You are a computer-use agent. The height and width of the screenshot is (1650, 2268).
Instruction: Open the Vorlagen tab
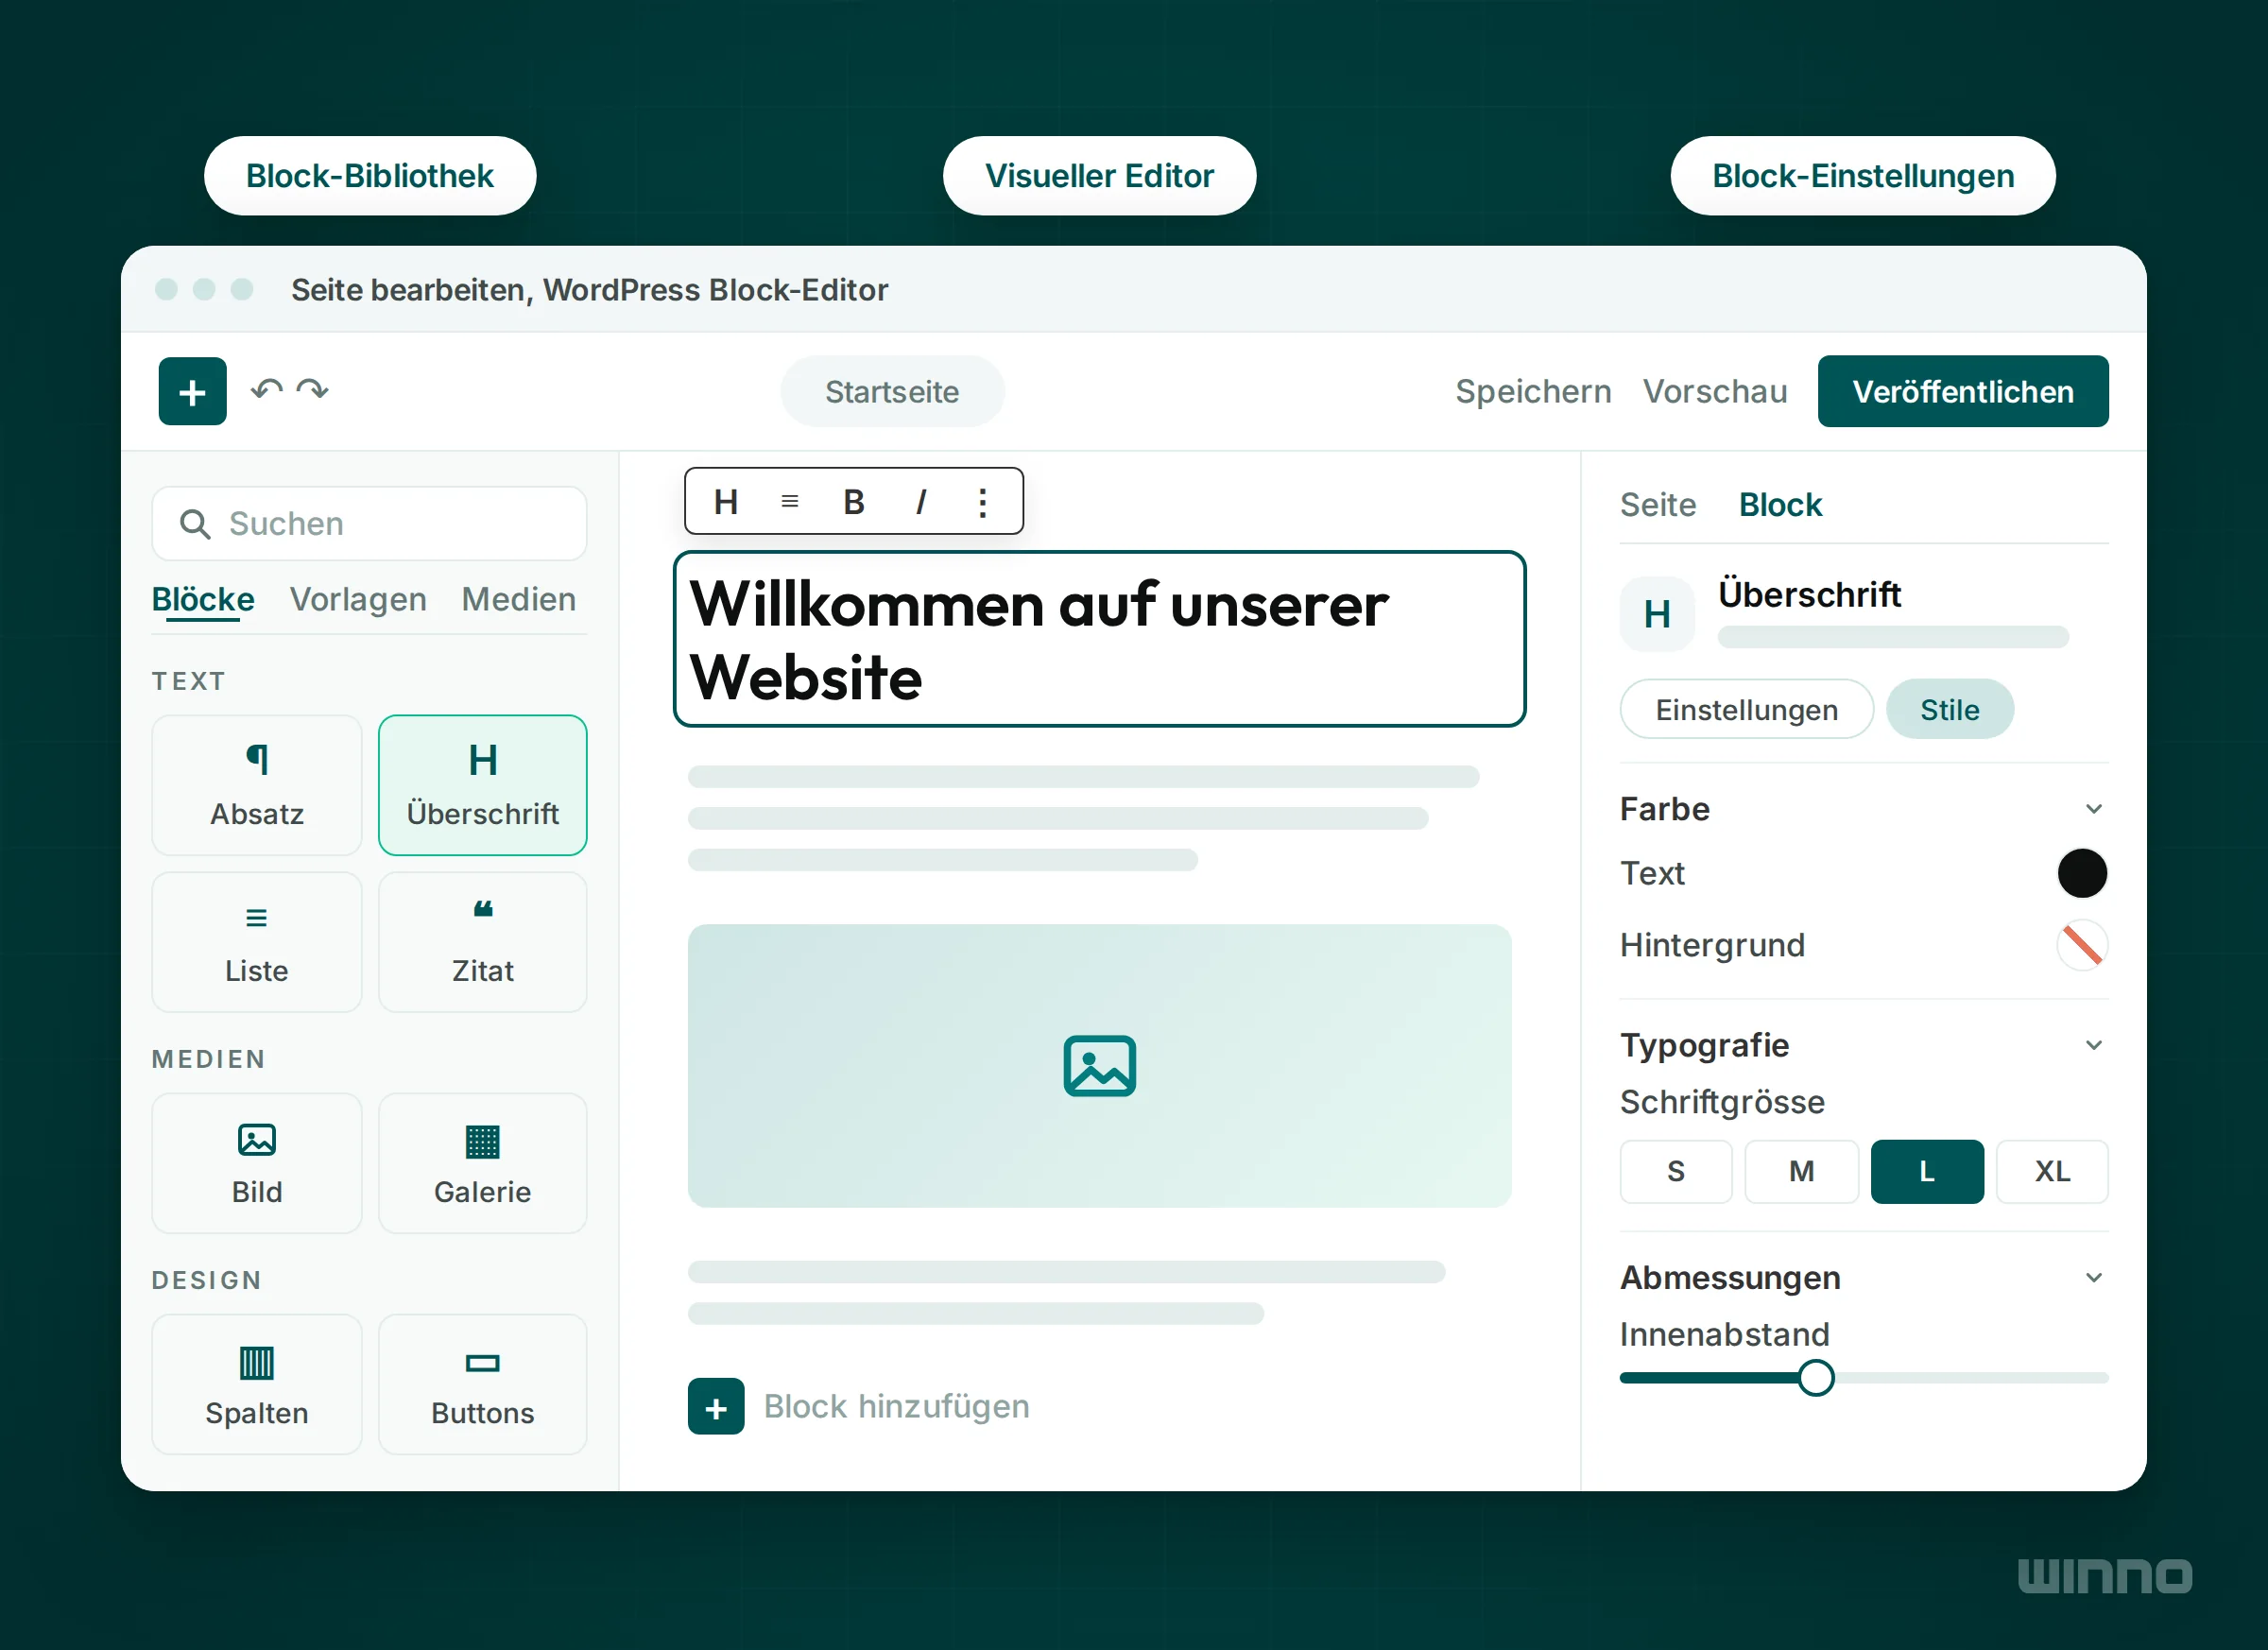point(358,599)
